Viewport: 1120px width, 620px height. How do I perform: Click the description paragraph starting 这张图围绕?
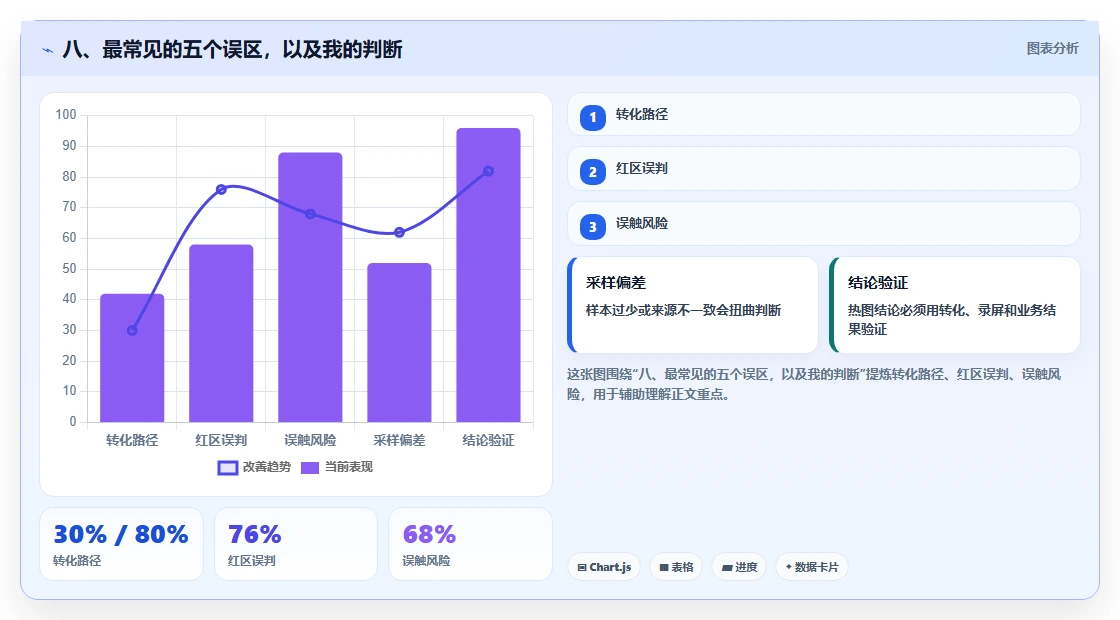click(814, 384)
